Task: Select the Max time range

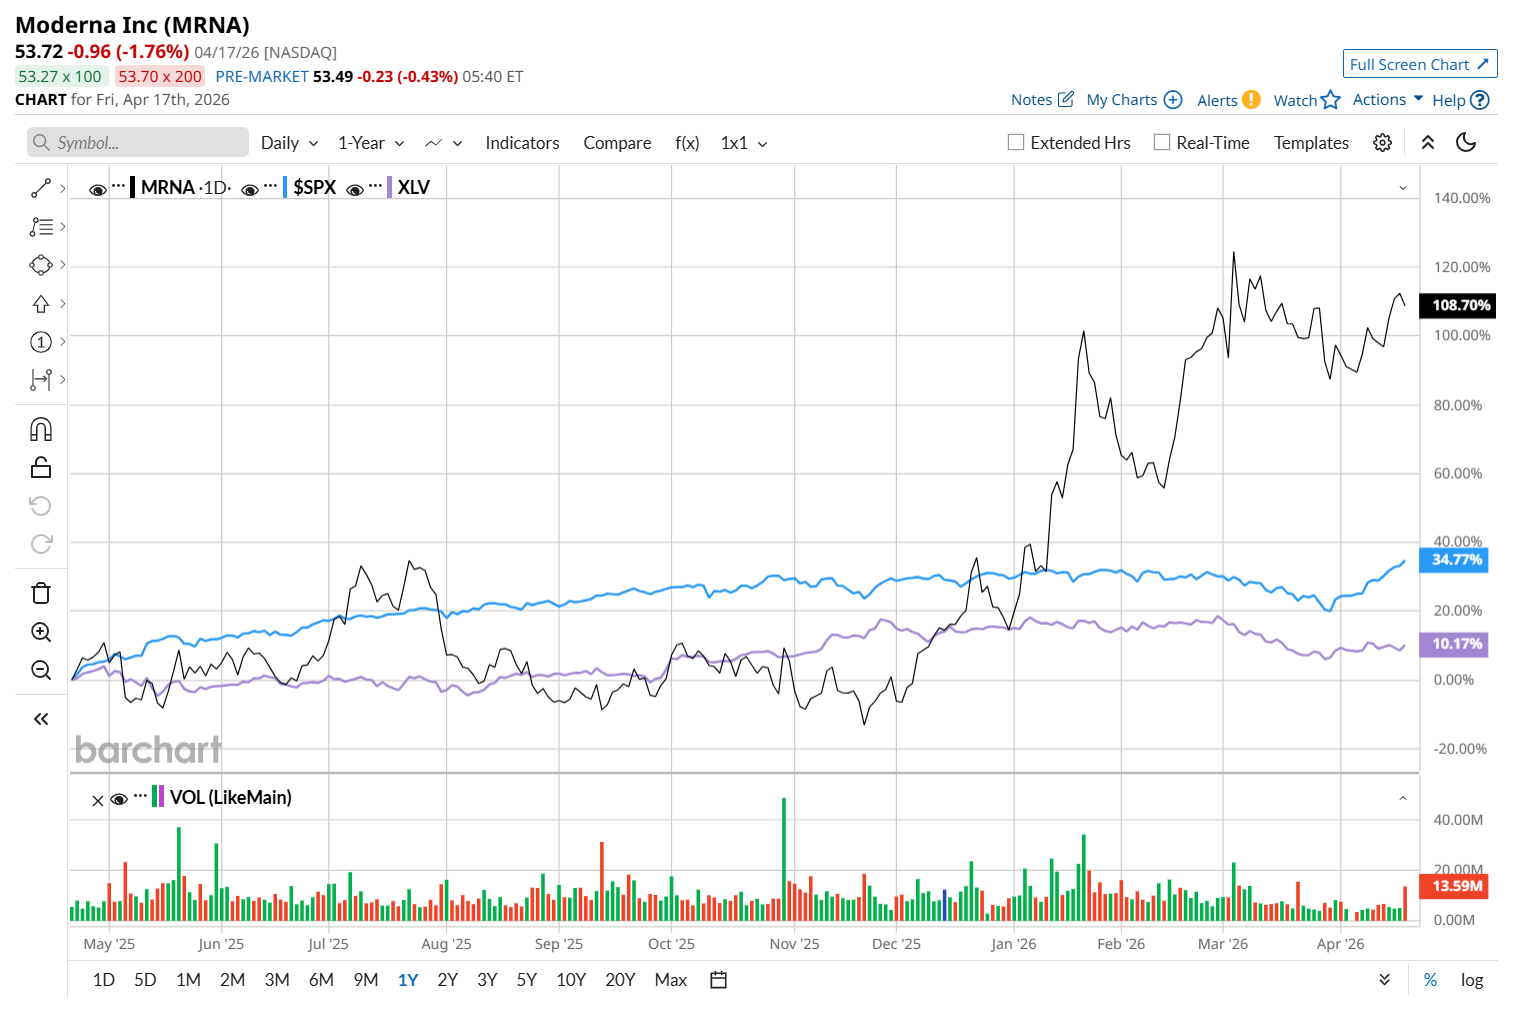Action: [671, 980]
